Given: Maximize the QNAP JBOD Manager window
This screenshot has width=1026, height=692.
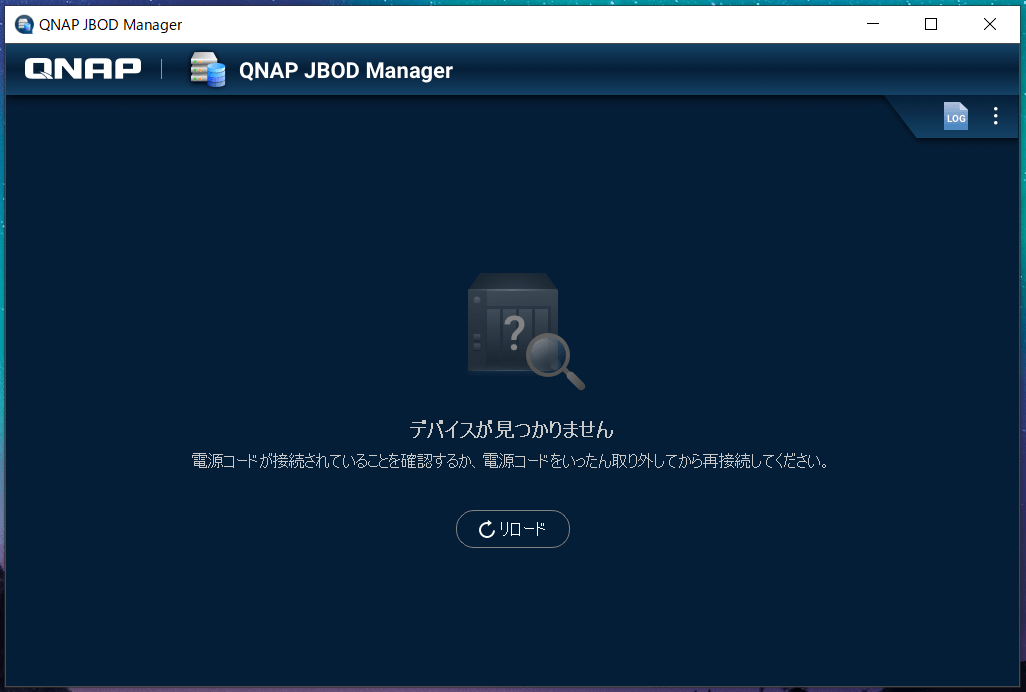Looking at the screenshot, I should 931,24.
